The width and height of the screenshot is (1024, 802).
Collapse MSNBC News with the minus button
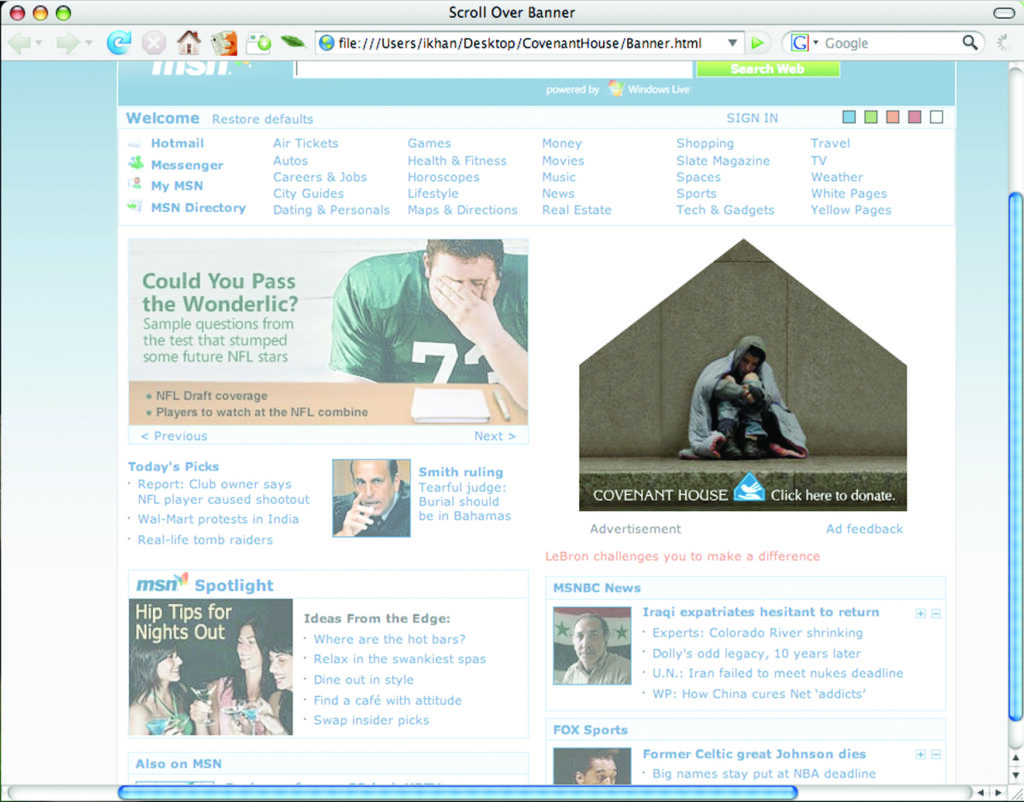tap(936, 613)
